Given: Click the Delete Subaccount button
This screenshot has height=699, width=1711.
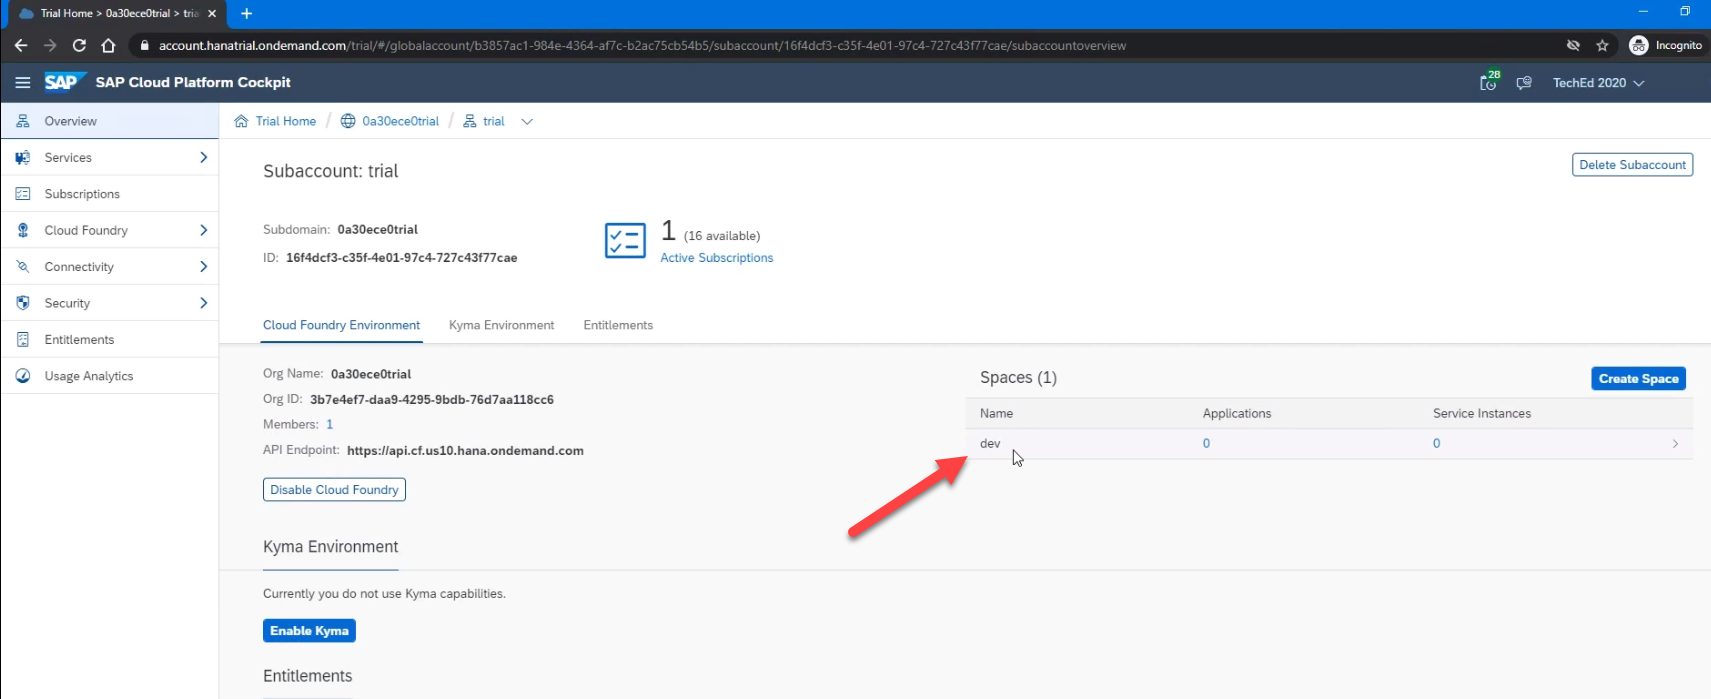Looking at the screenshot, I should (1632, 165).
